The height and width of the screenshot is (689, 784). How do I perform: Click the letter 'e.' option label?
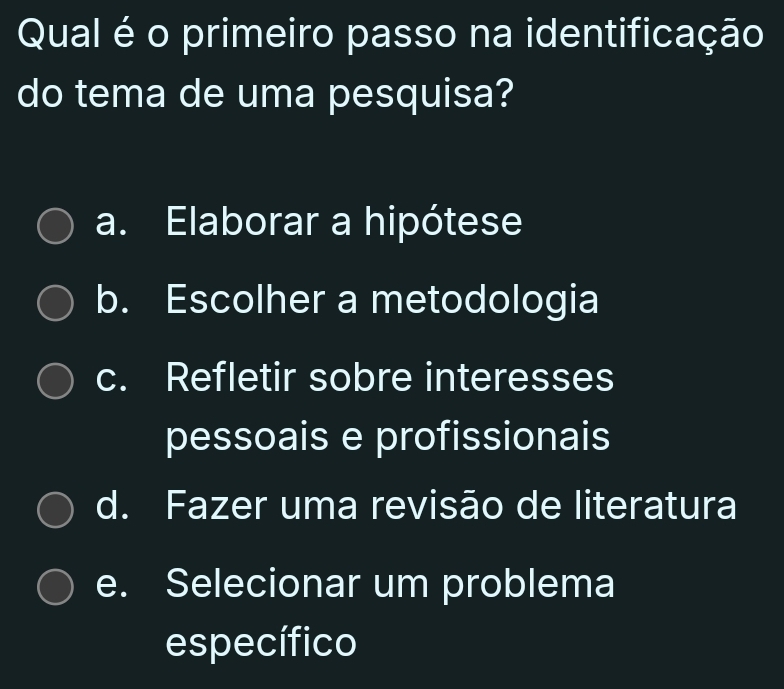(x=113, y=585)
